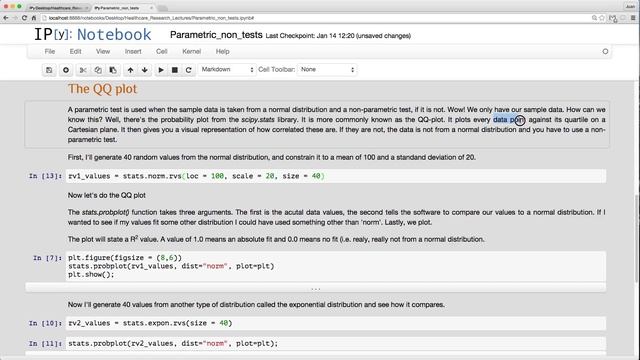Click the paragraph starting 'Now I'll generate 40 values'

coord(256,305)
